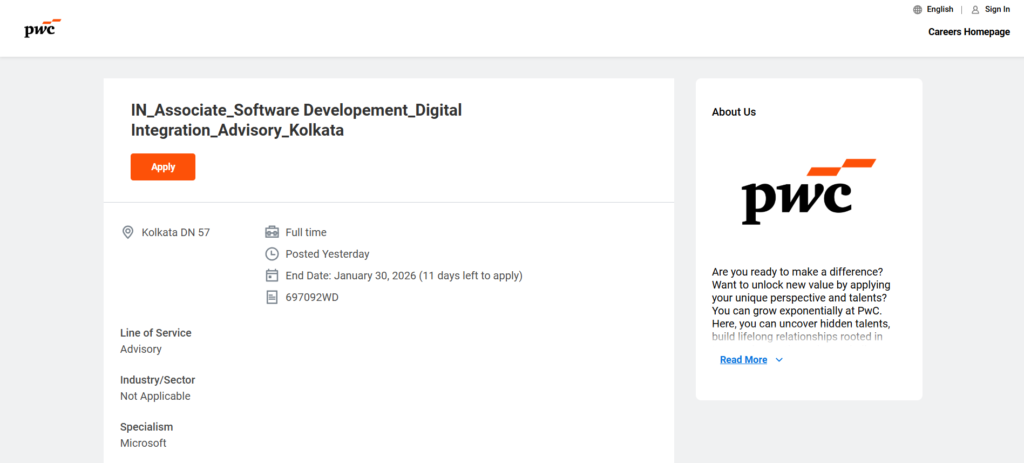This screenshot has height=463, width=1024.
Task: Click the globe language icon
Action: pyautogui.click(x=917, y=9)
